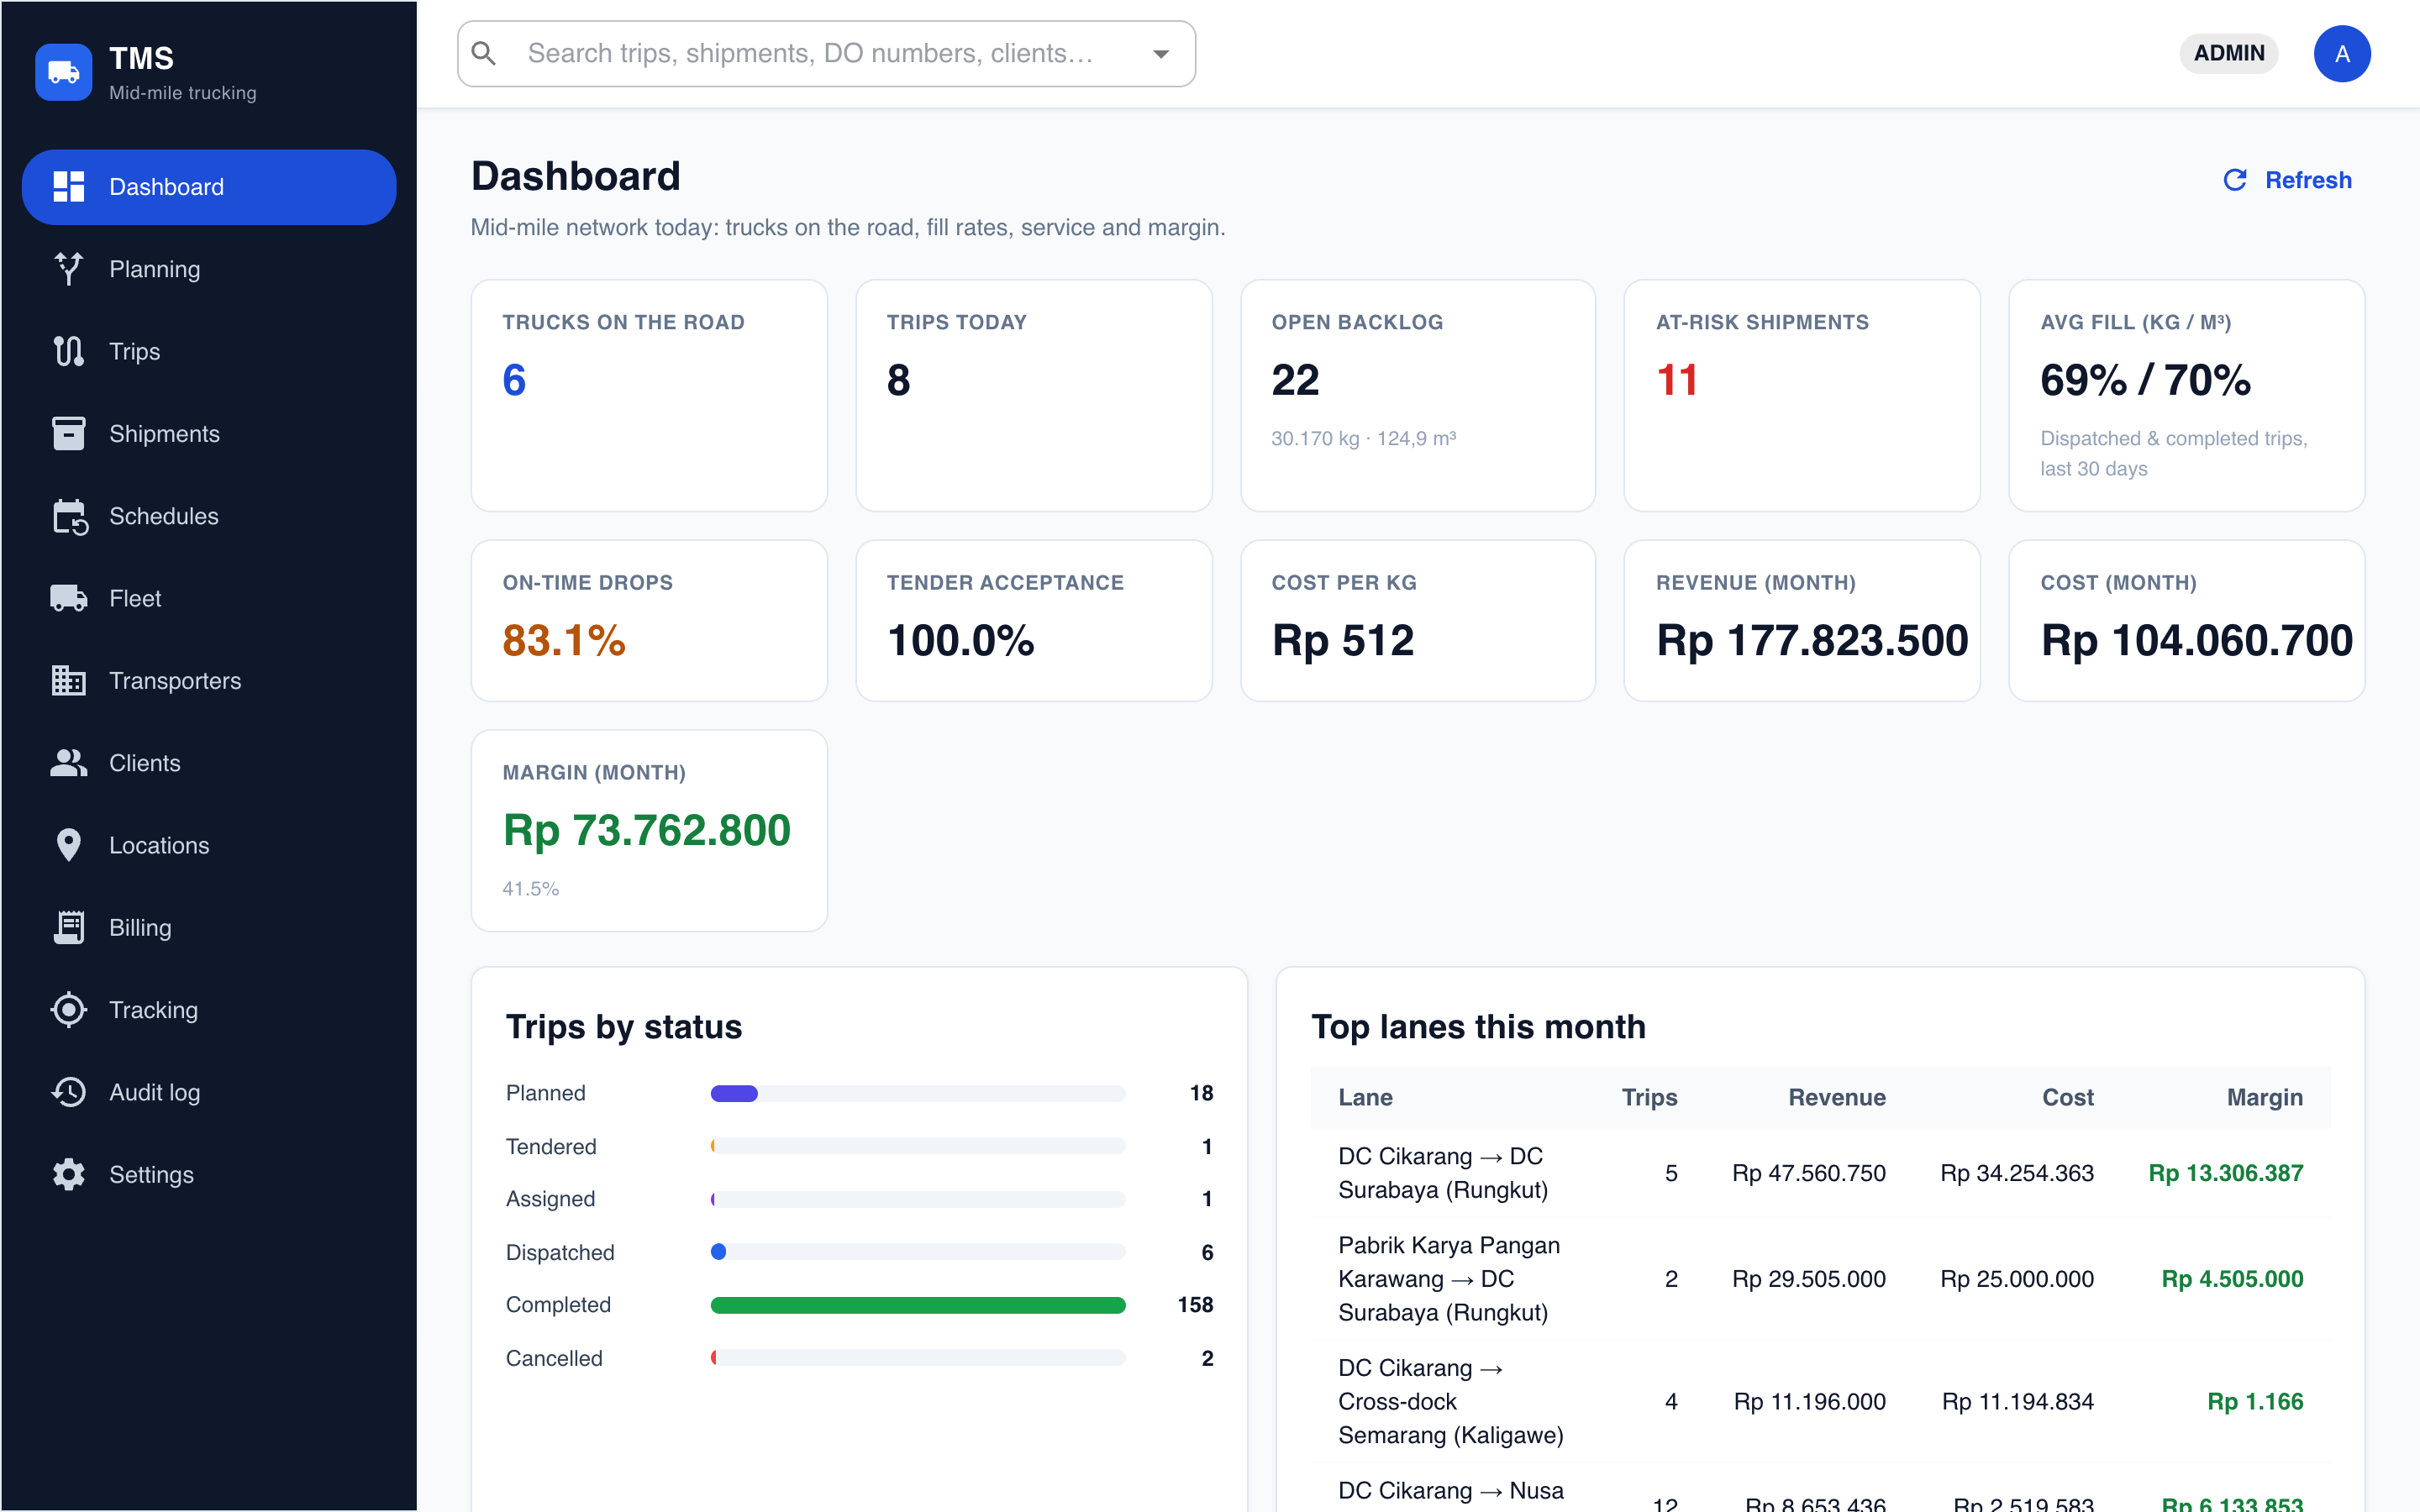Click the Planned trips purple progress bar
The image size is (2420, 1512).
coord(733,1093)
